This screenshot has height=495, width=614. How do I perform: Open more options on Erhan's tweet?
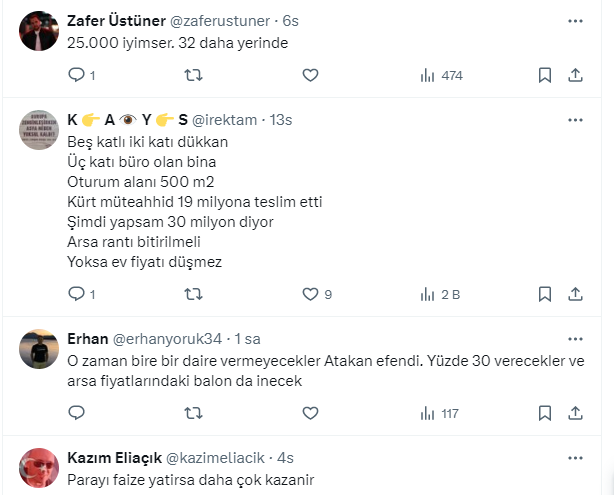(x=575, y=337)
